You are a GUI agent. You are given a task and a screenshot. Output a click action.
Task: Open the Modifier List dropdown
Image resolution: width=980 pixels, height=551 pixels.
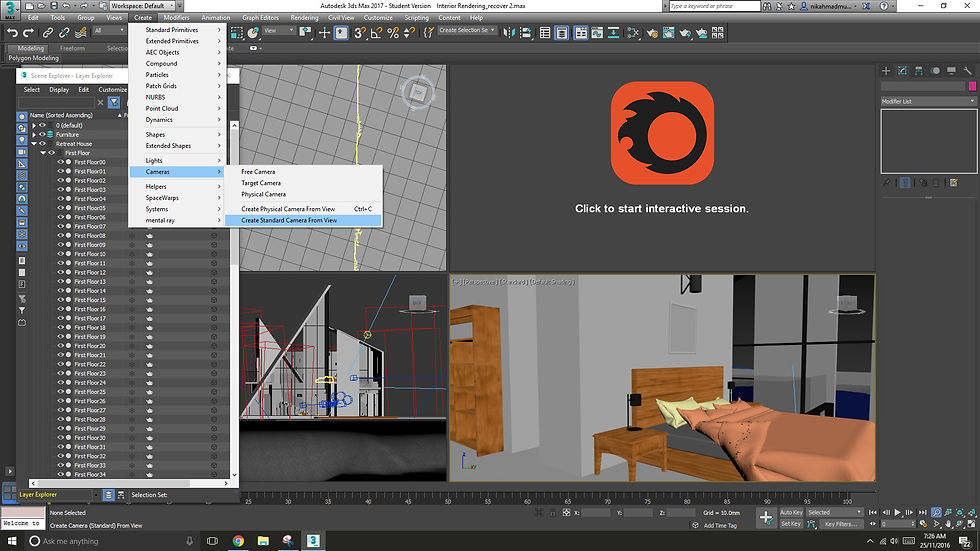click(x=928, y=101)
